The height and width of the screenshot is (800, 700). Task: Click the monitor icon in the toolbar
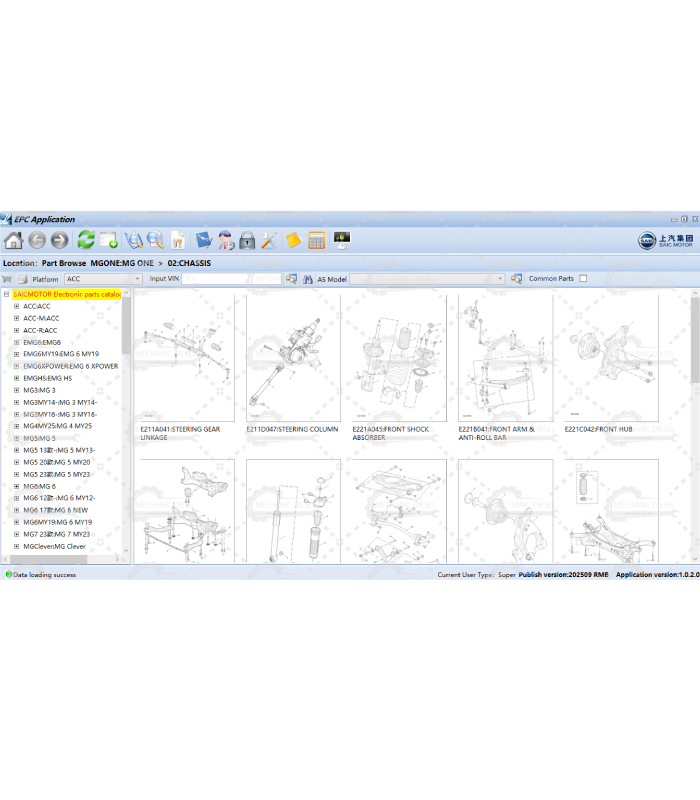tap(342, 240)
